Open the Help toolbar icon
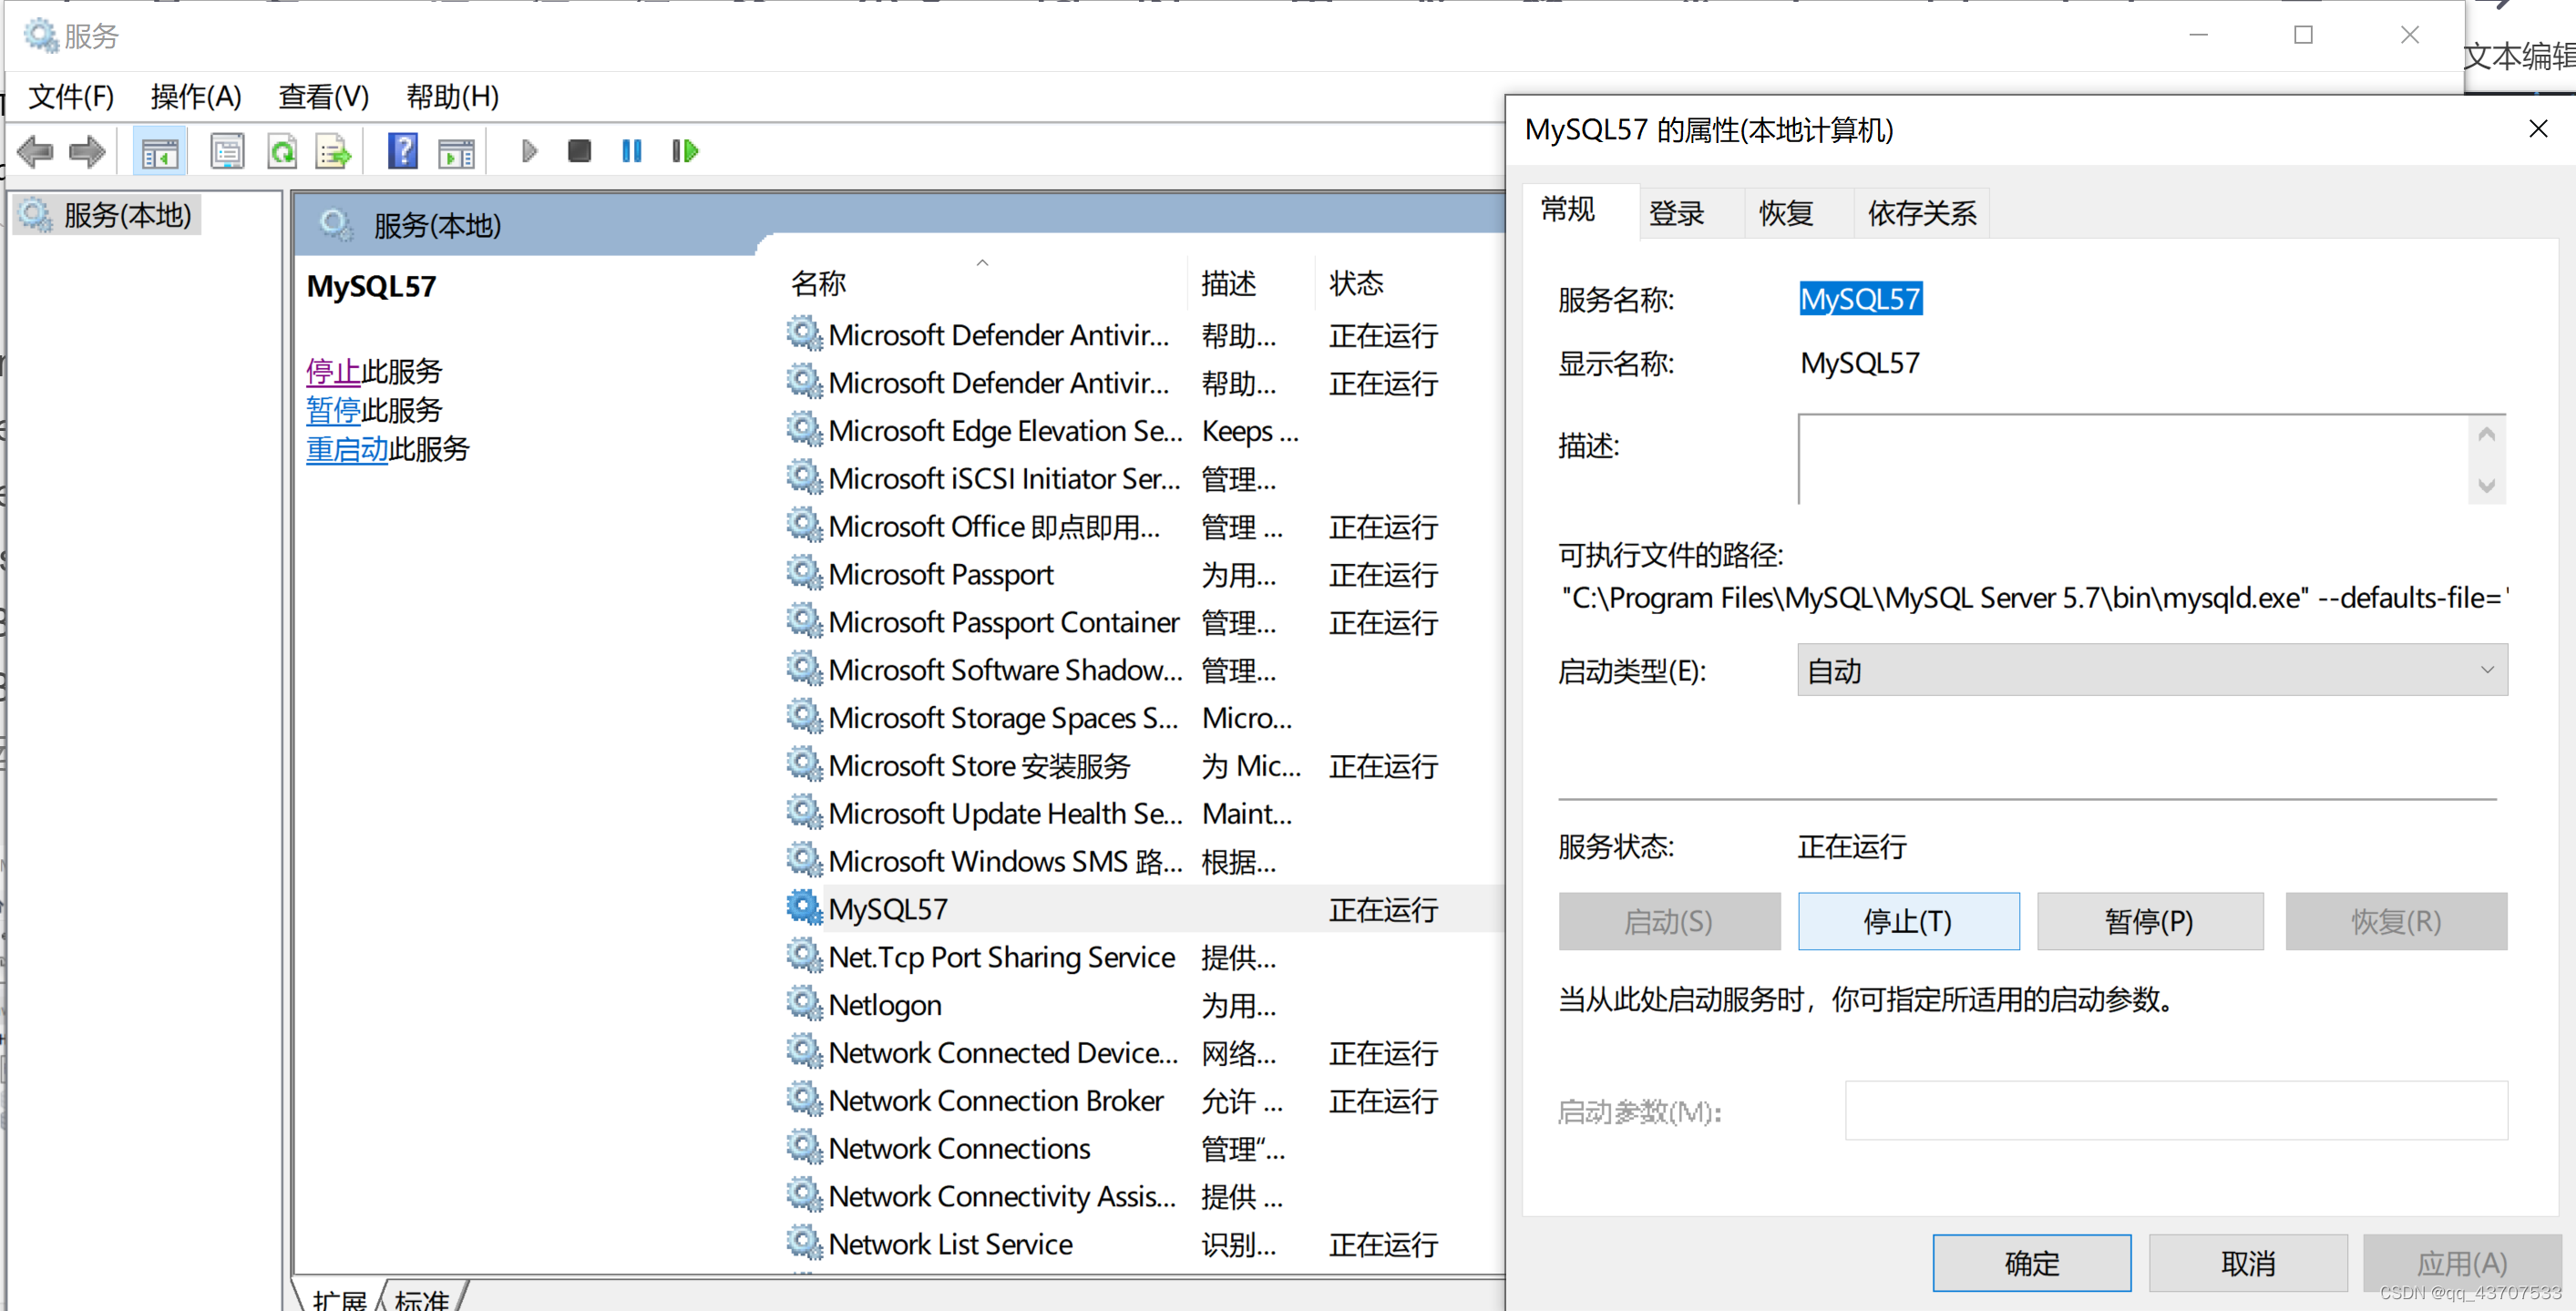 [403, 152]
